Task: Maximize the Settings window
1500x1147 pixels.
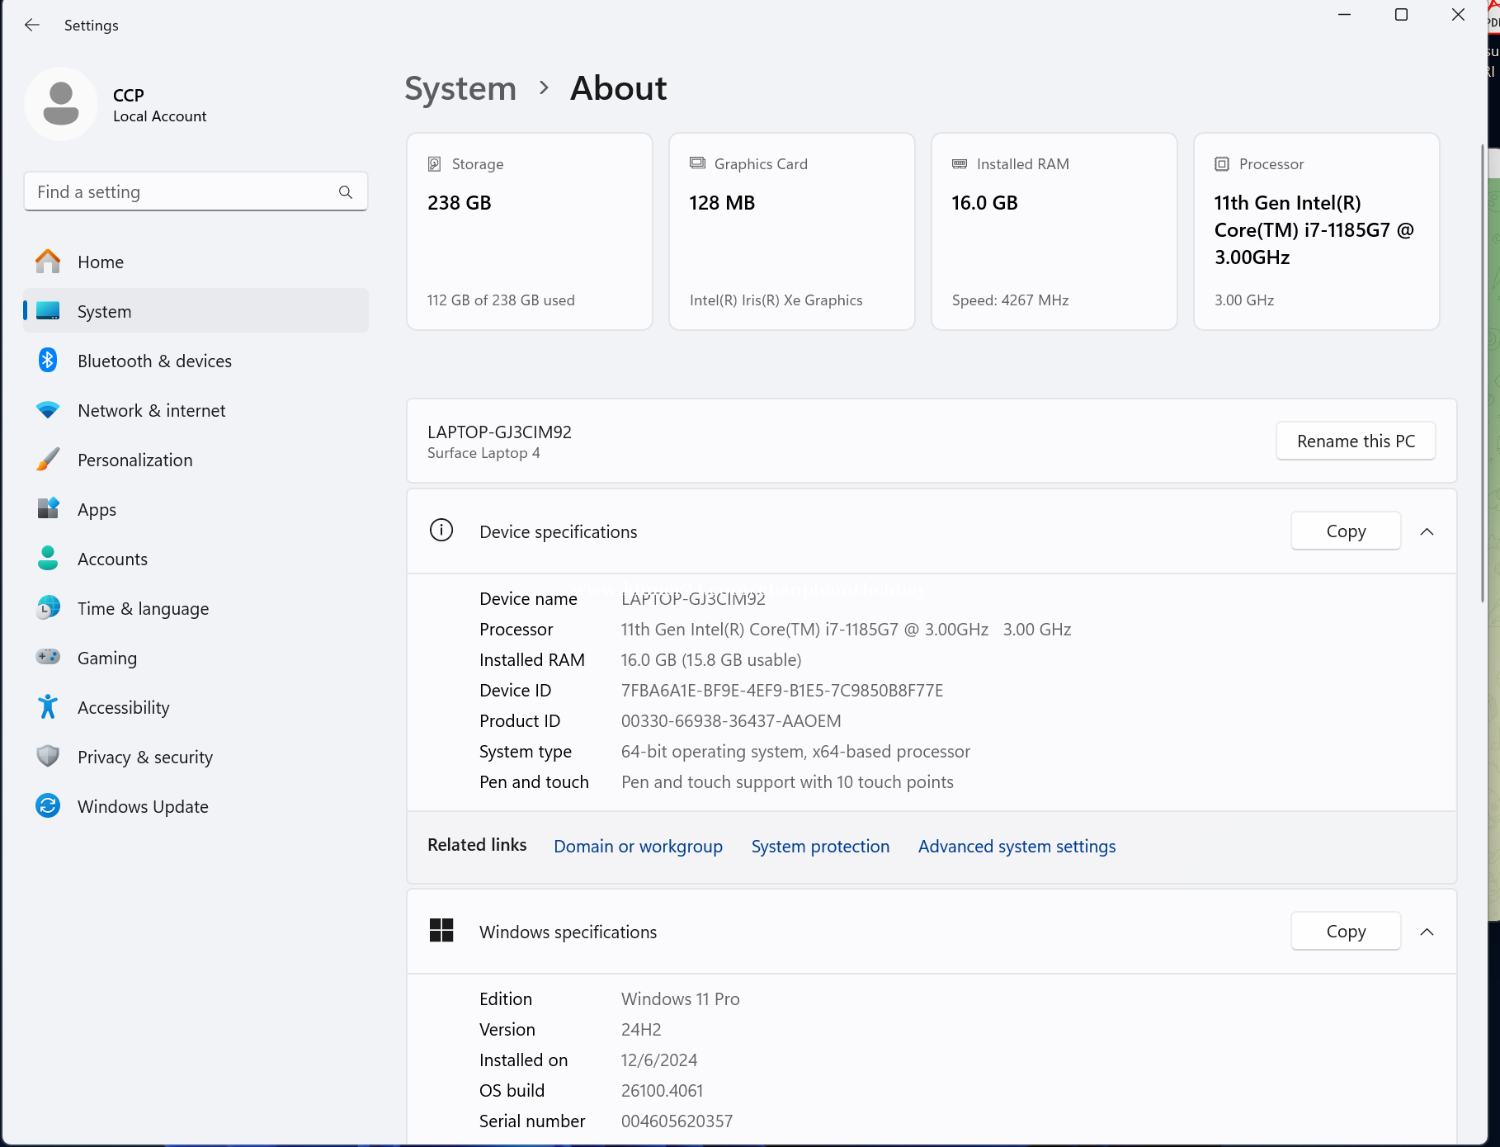Action: 1401,15
